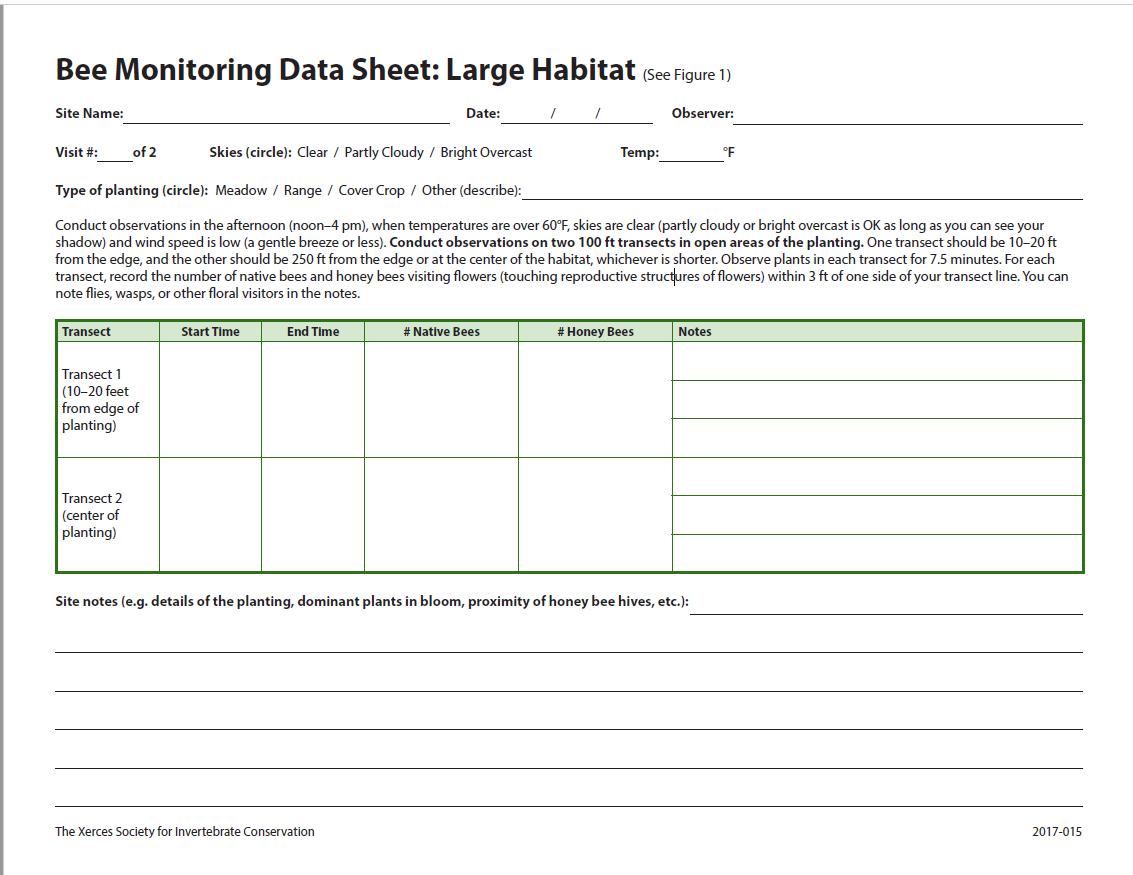Viewport: 1133px width, 875px height.
Task: Click the Transect 1 # Native Bees cell
Action: (x=441, y=399)
